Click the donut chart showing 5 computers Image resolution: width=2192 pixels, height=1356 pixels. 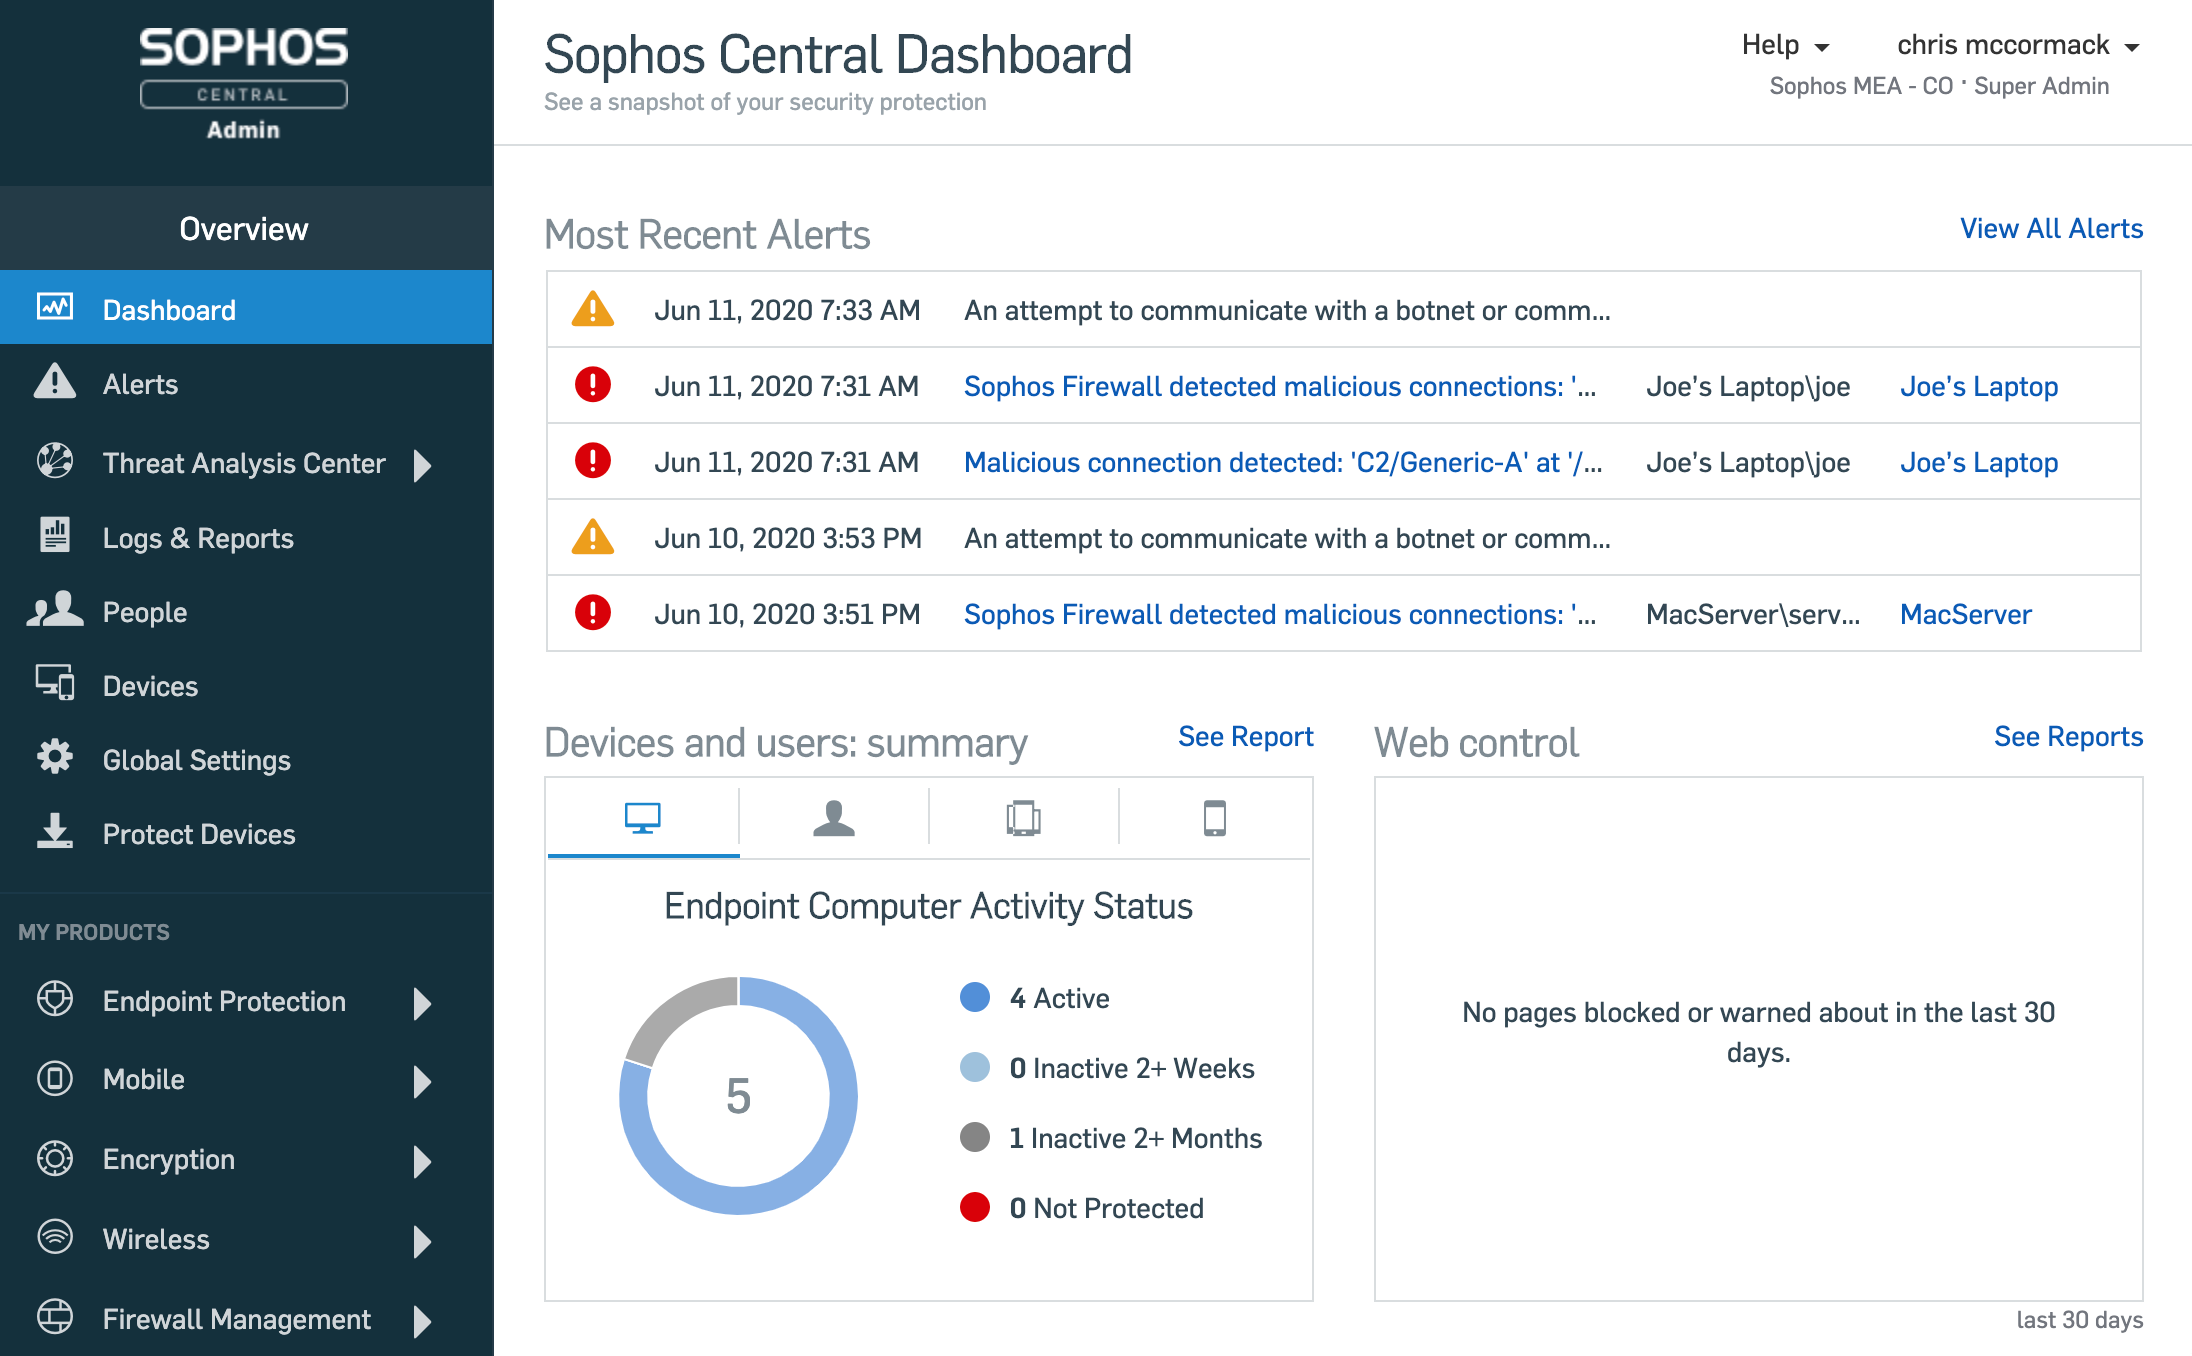pos(739,1095)
